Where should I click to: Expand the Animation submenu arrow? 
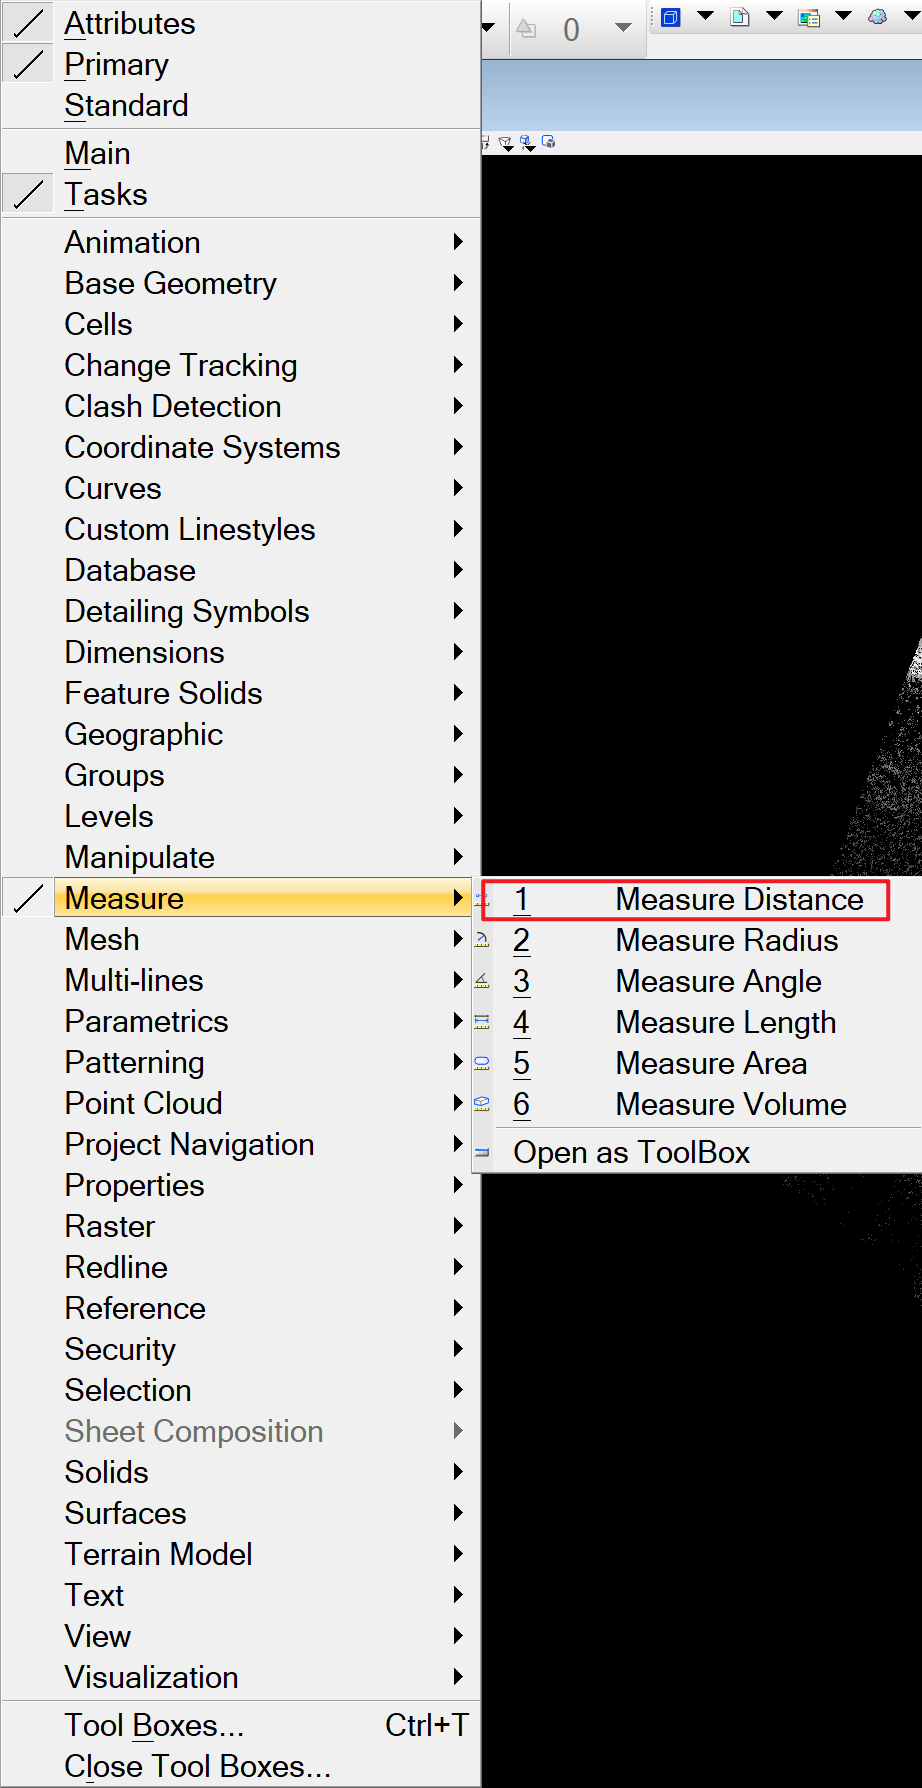coord(458,242)
